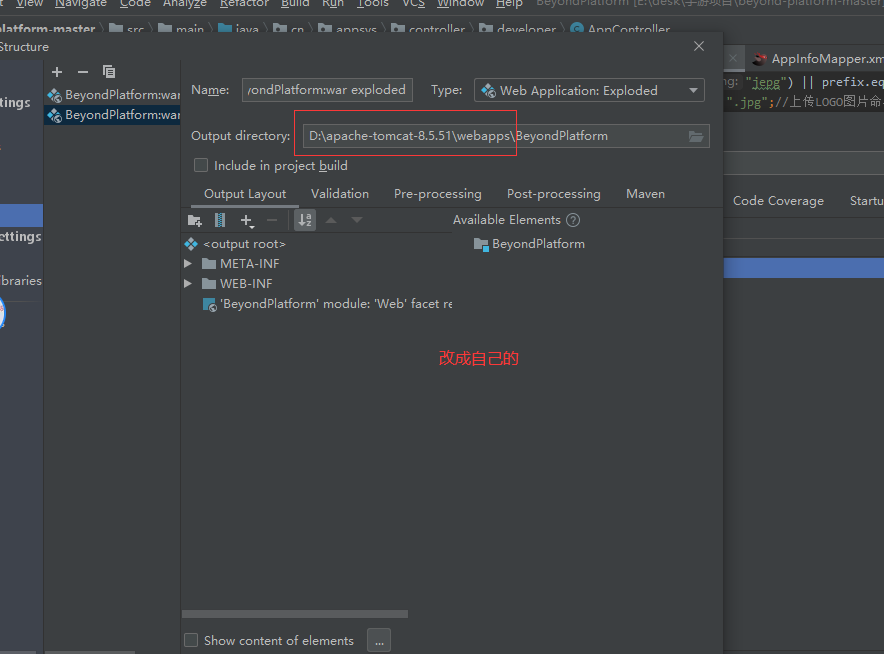
Task: Select BeyondPlatform under Available Elements
Action: [x=529, y=244]
